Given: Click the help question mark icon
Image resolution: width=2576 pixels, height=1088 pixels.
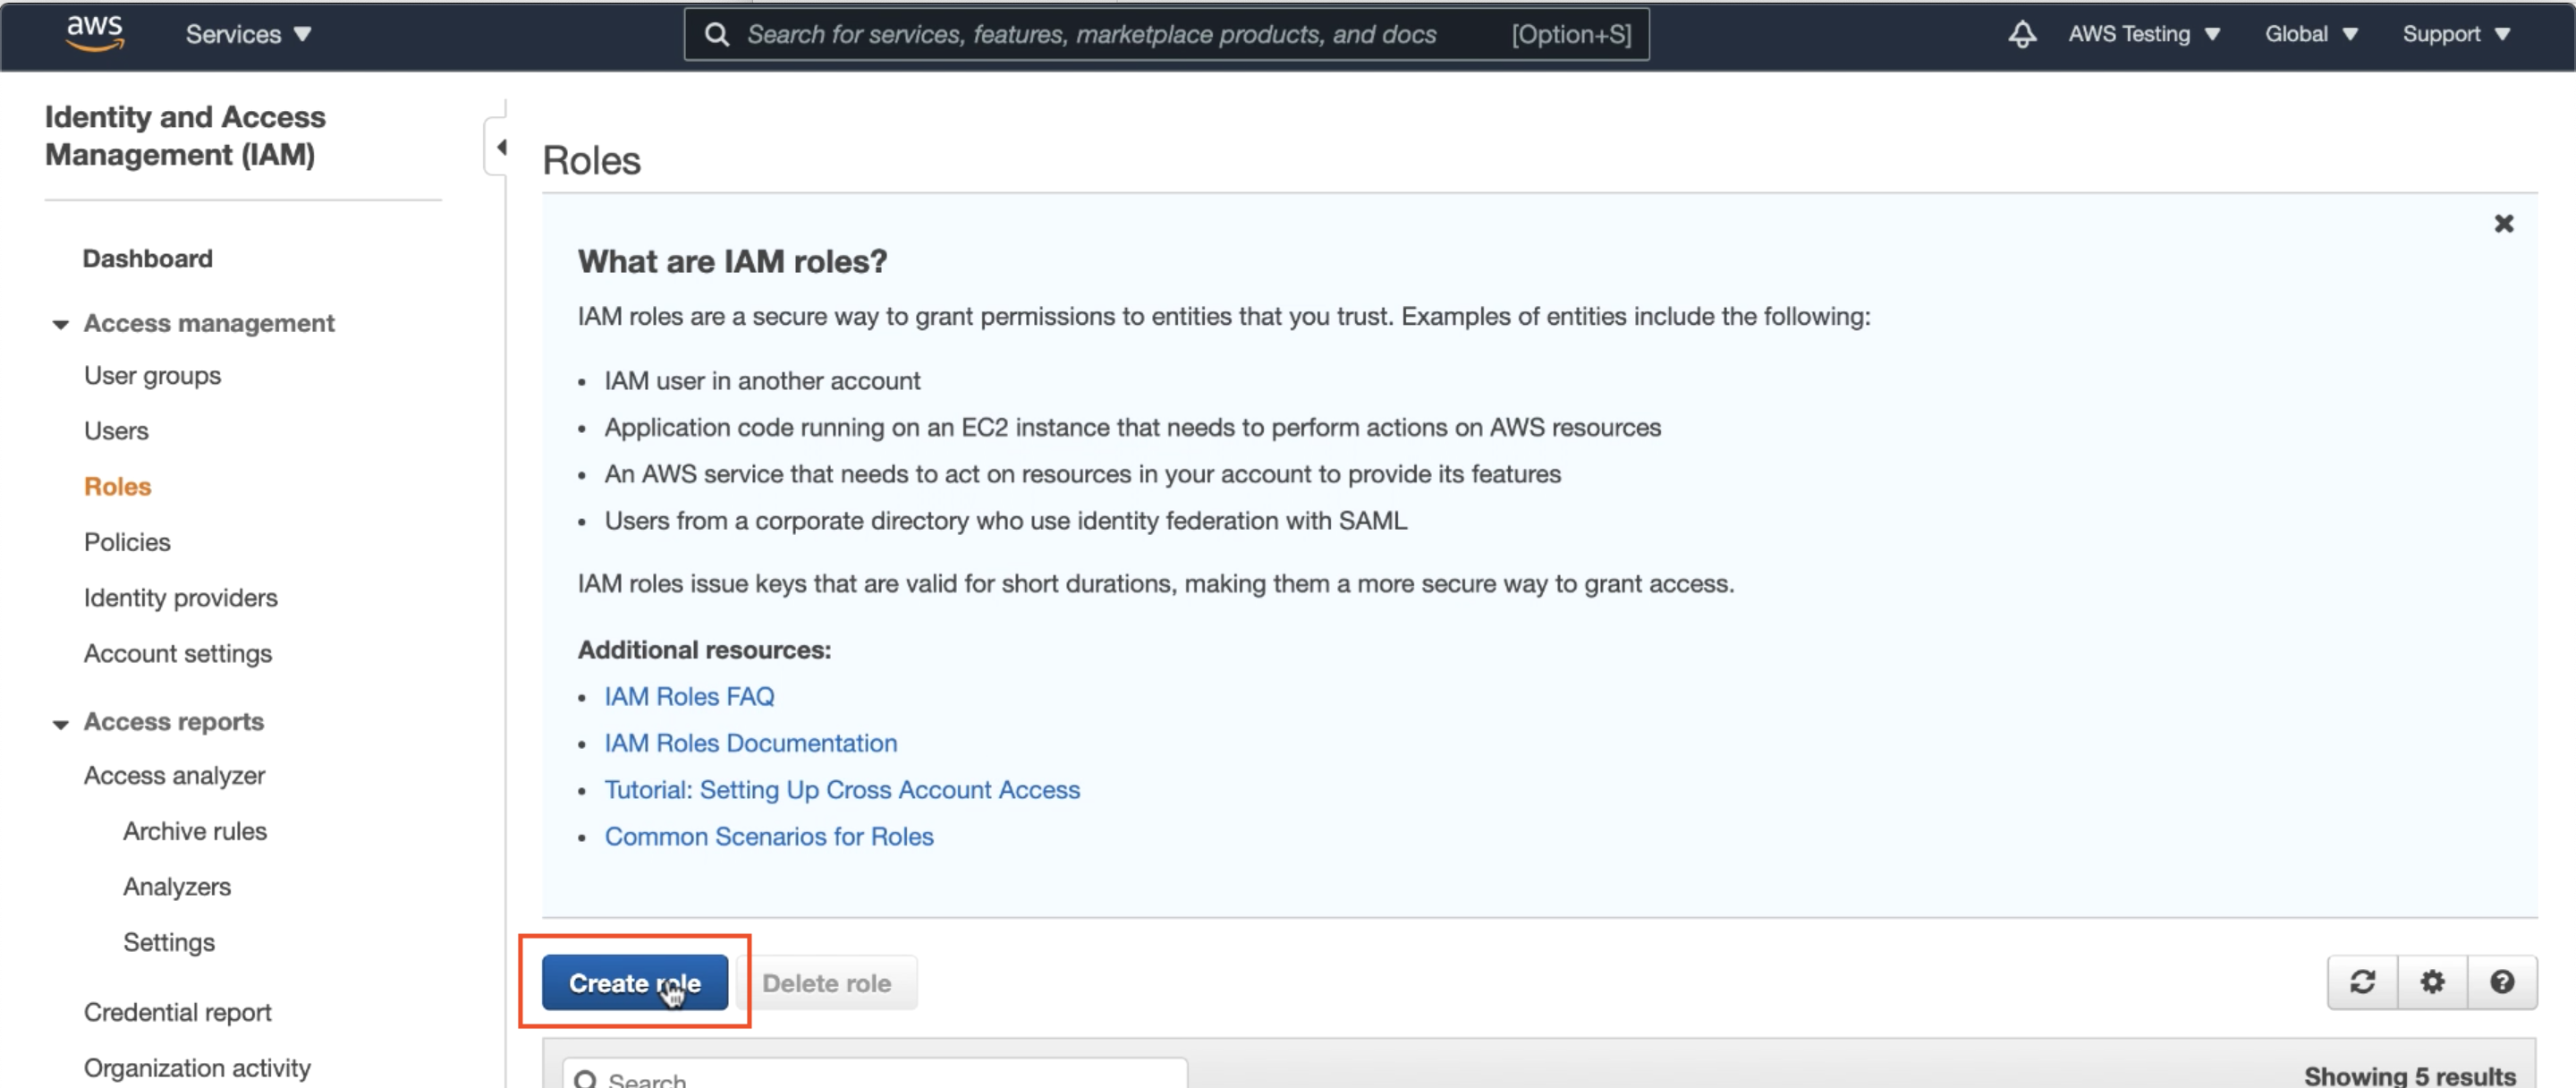Looking at the screenshot, I should point(2502,982).
